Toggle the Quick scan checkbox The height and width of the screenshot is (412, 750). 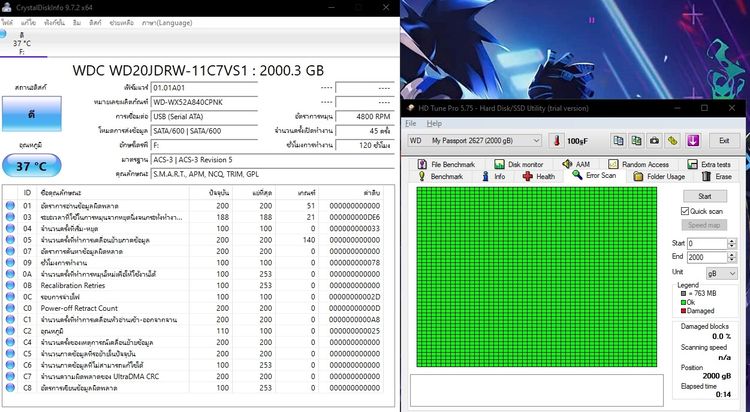coord(685,211)
